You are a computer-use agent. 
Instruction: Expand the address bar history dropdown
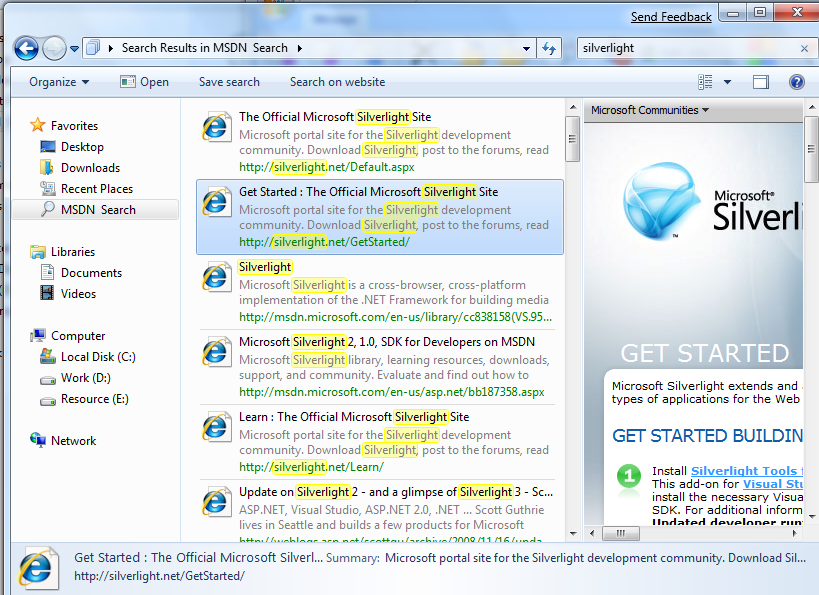coord(526,49)
